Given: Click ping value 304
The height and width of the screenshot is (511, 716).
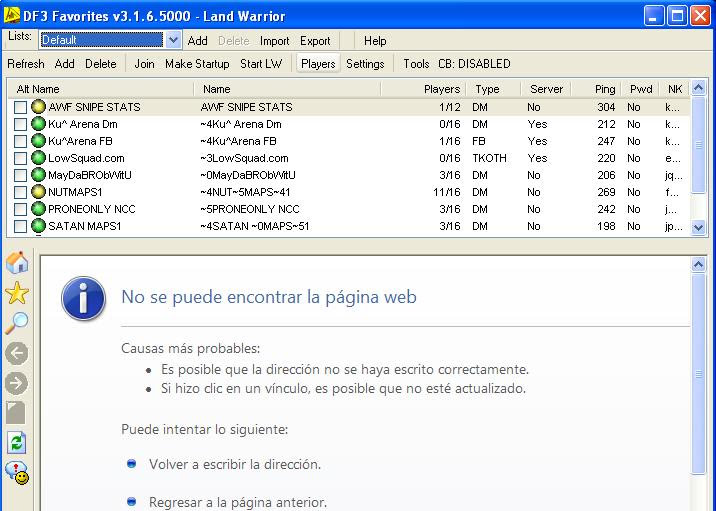Looking at the screenshot, I should pos(606,107).
